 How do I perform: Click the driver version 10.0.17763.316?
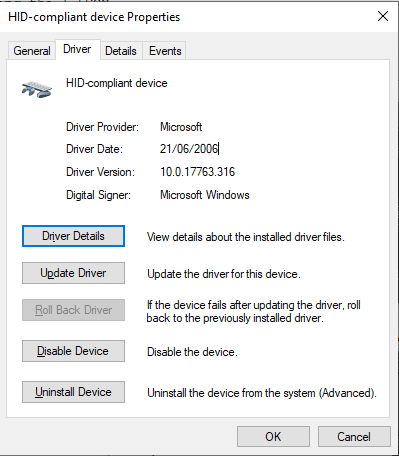[x=197, y=172]
